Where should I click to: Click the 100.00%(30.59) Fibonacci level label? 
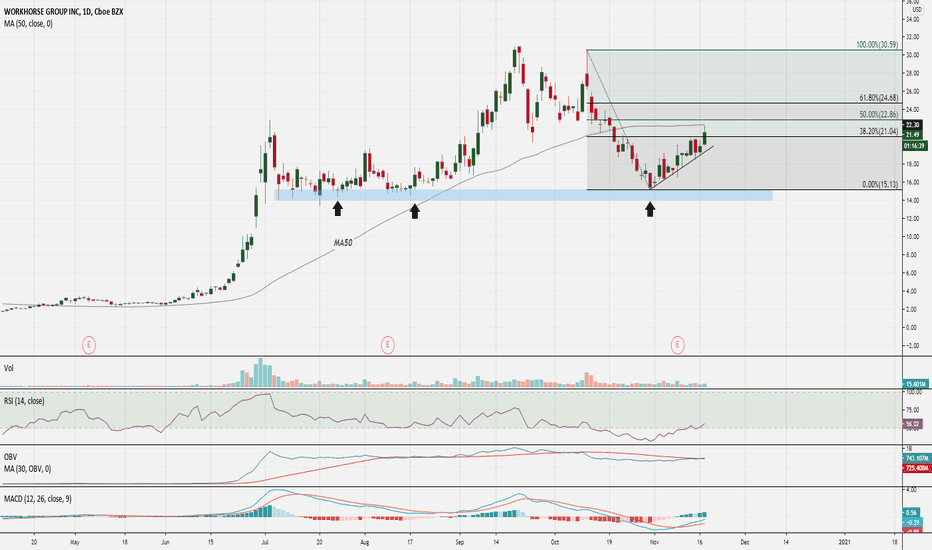pyautogui.click(x=877, y=45)
